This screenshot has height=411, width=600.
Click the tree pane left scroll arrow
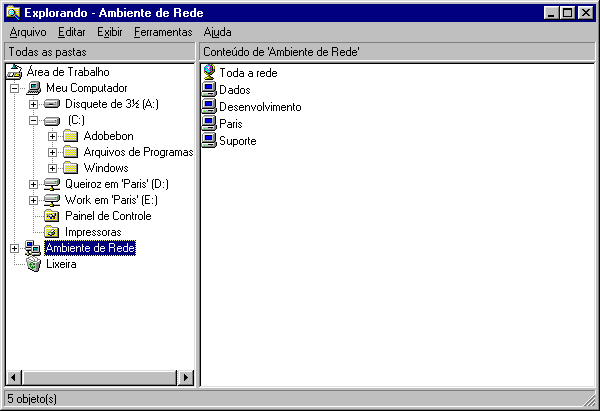pos(13,378)
